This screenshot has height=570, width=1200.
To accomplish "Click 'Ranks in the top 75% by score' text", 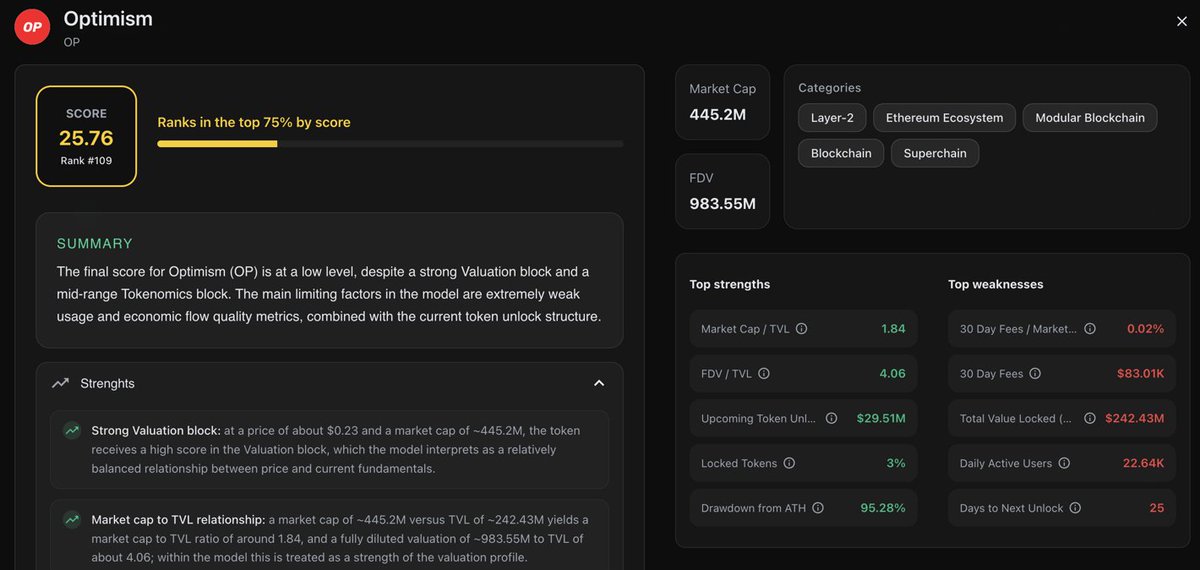I will coord(254,122).
